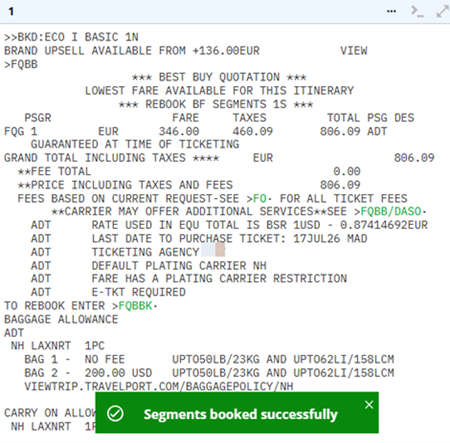Run the FQBB/DASO additional services link
Image resolution: width=450 pixels, height=443 pixels.
tap(391, 212)
